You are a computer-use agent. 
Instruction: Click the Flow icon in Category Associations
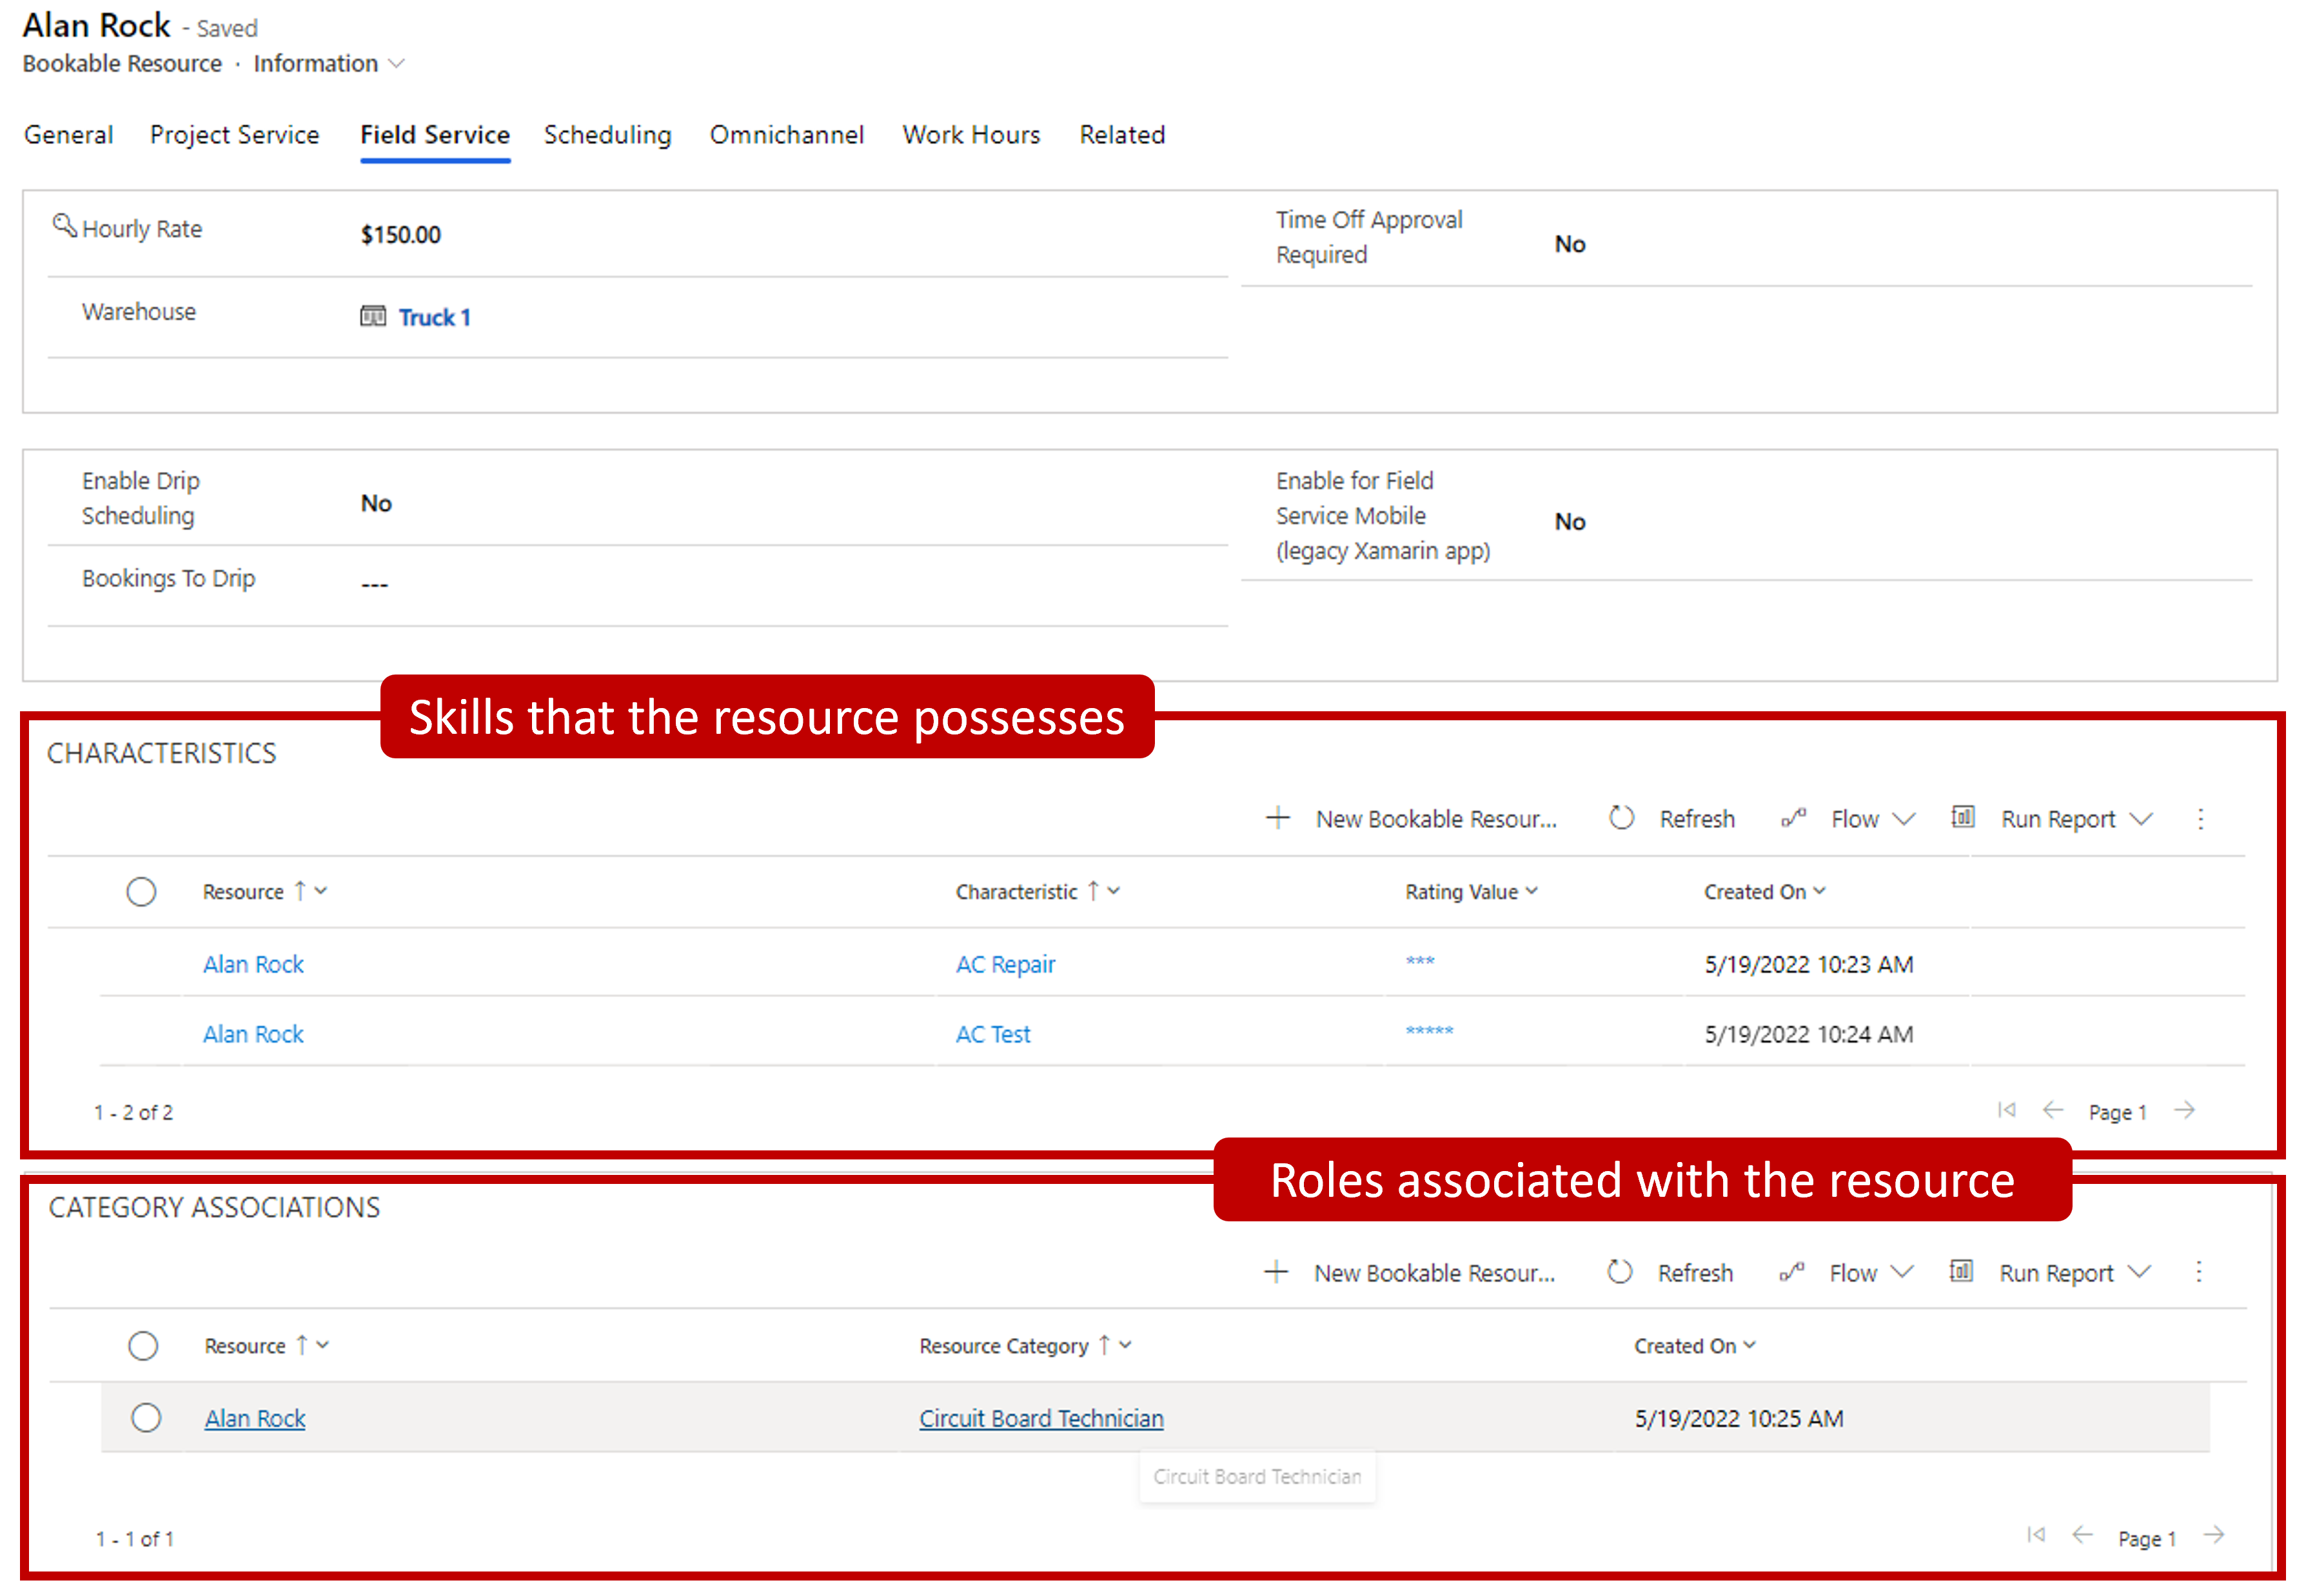click(x=1791, y=1272)
